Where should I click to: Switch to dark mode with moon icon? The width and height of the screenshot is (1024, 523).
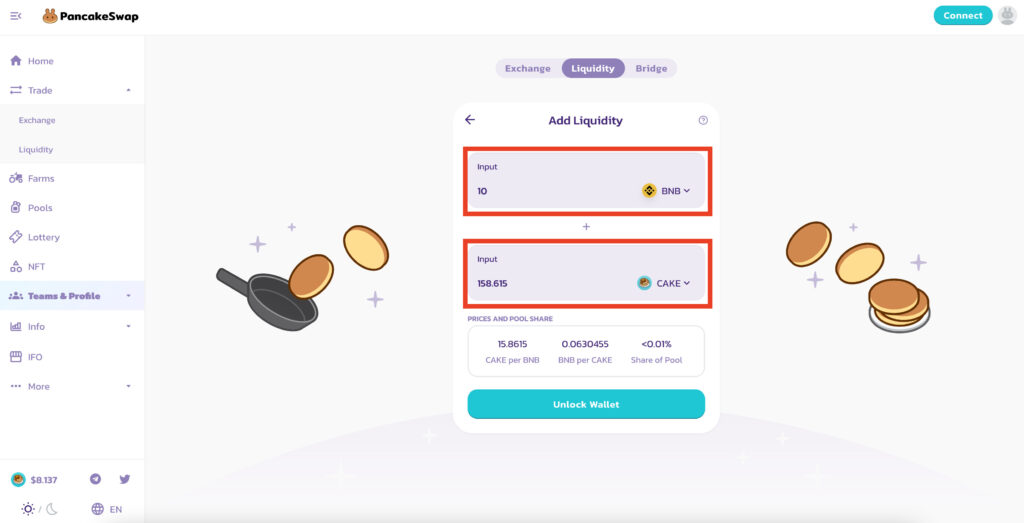[52, 509]
